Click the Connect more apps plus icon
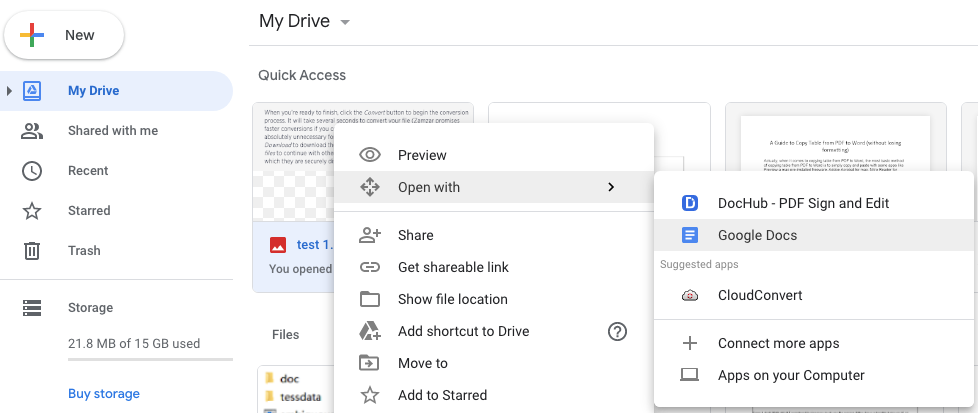978x413 pixels. 690,343
